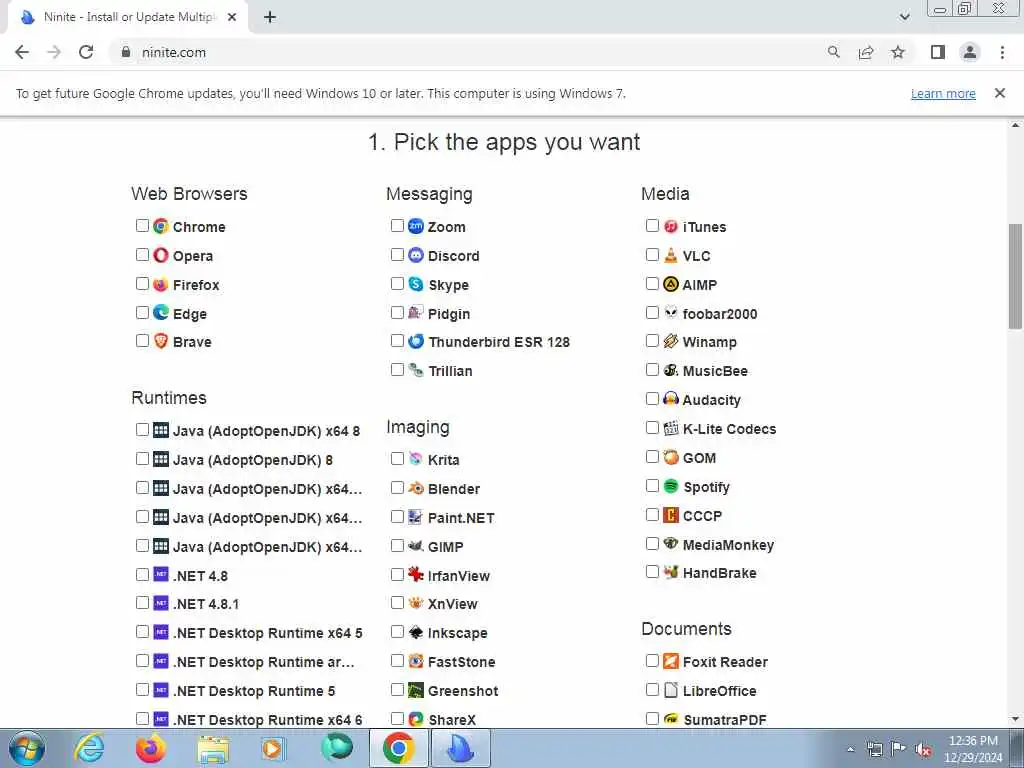Open Firefox from the taskbar
Screen dimensions: 1024x768
pos(151,748)
